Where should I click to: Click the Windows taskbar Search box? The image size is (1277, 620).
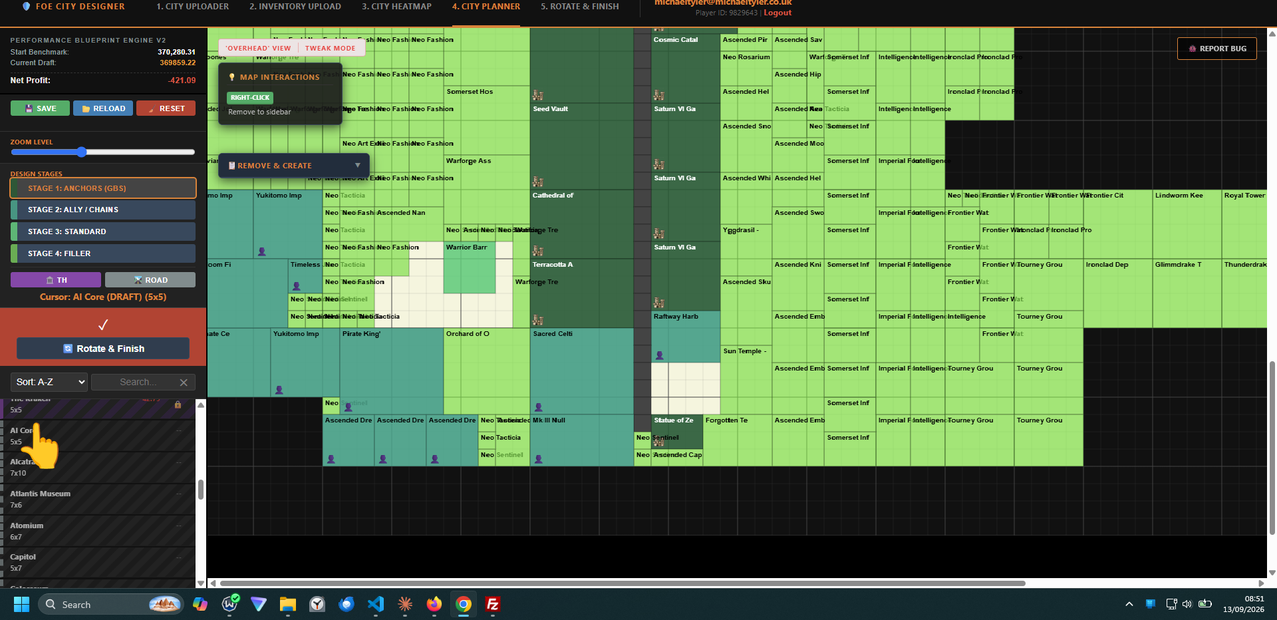pos(113,604)
